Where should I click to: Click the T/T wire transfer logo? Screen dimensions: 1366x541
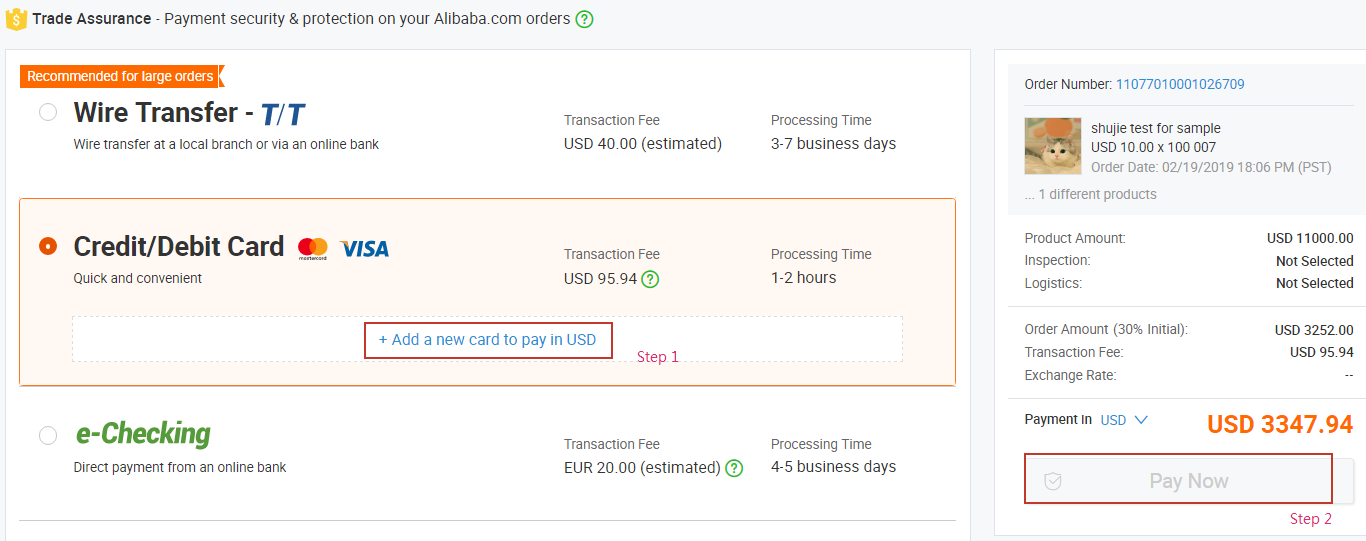(283, 114)
